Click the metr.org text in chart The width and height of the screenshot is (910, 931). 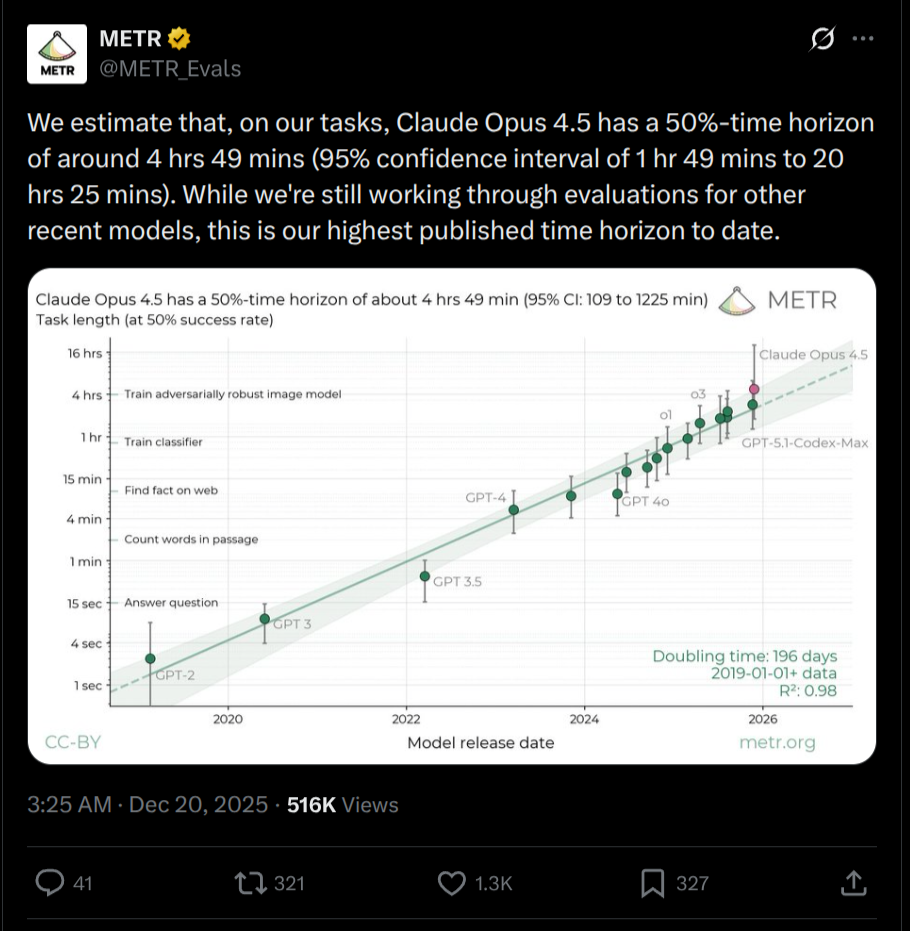click(x=777, y=742)
